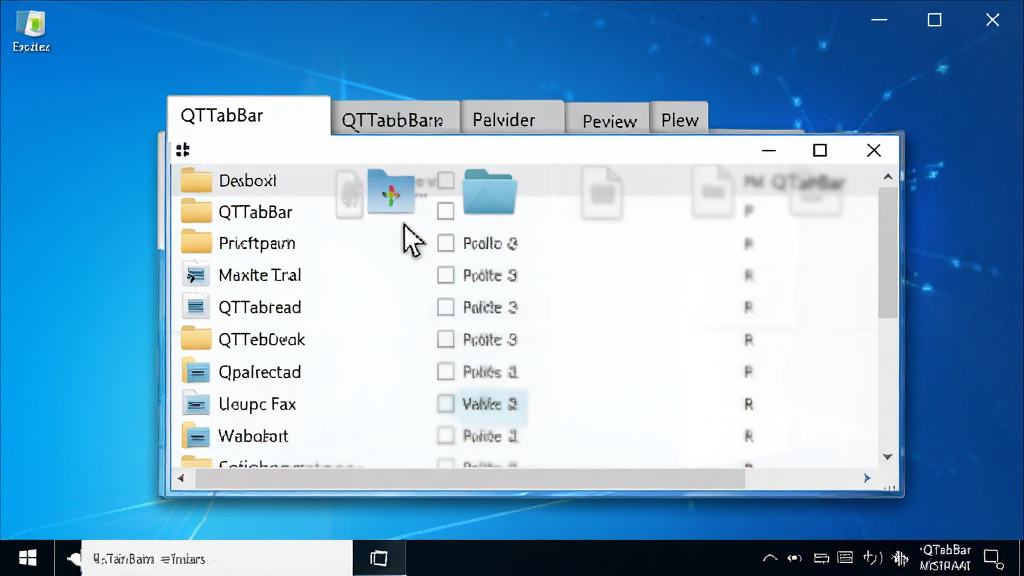
Task: Switch to the QTTabbBarn tab
Action: [396, 120]
